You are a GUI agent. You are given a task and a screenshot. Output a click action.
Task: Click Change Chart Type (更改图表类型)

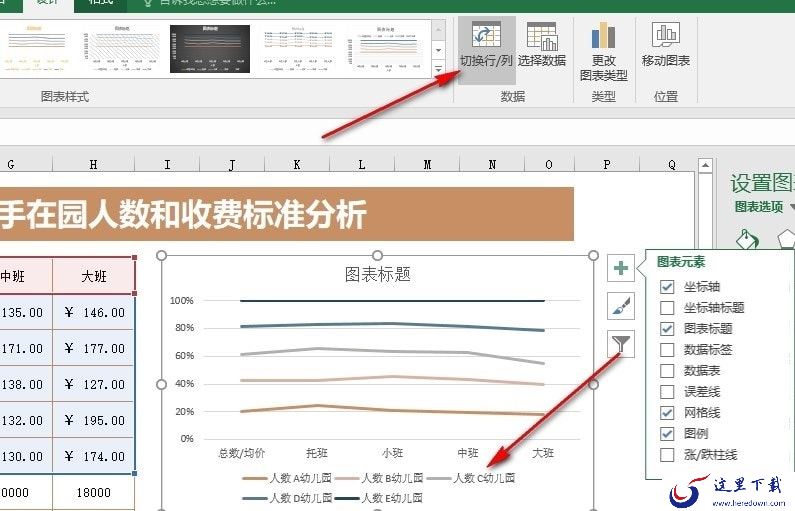tap(603, 51)
